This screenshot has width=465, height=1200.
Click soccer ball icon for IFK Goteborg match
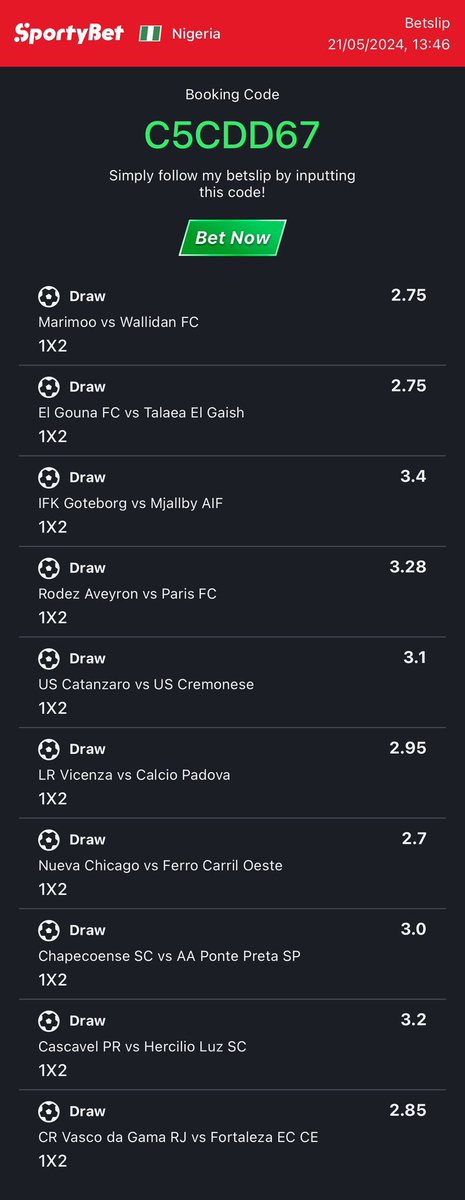(x=49, y=477)
